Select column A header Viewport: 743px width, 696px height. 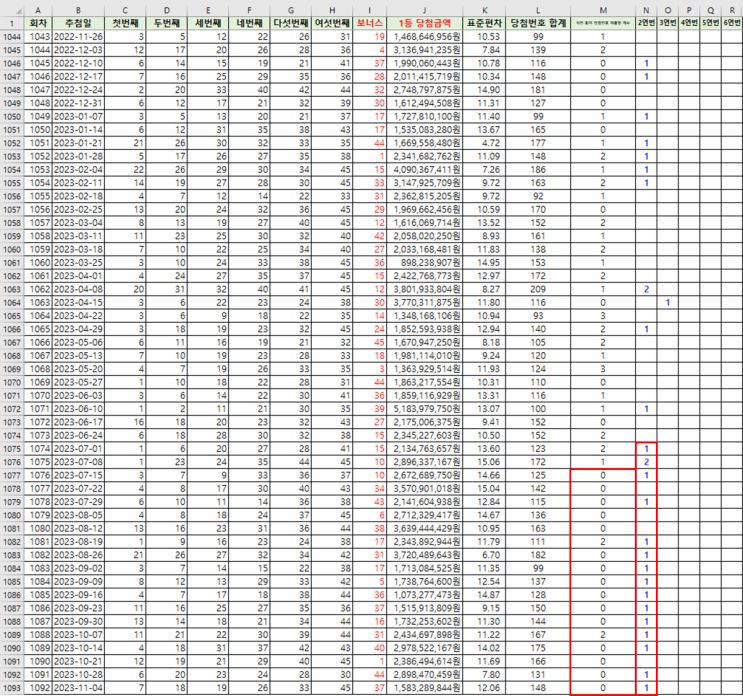pos(38,10)
